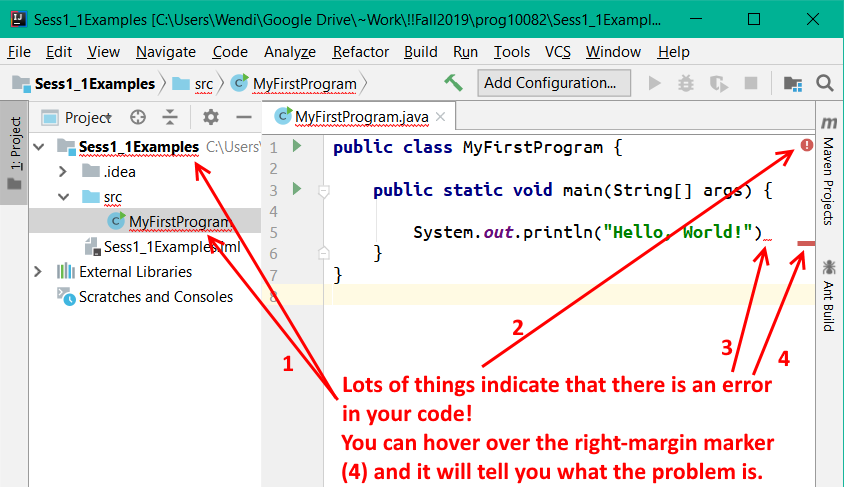The width and height of the screenshot is (844, 487).
Task: Click the Add Configuration... button
Action: tap(554, 83)
